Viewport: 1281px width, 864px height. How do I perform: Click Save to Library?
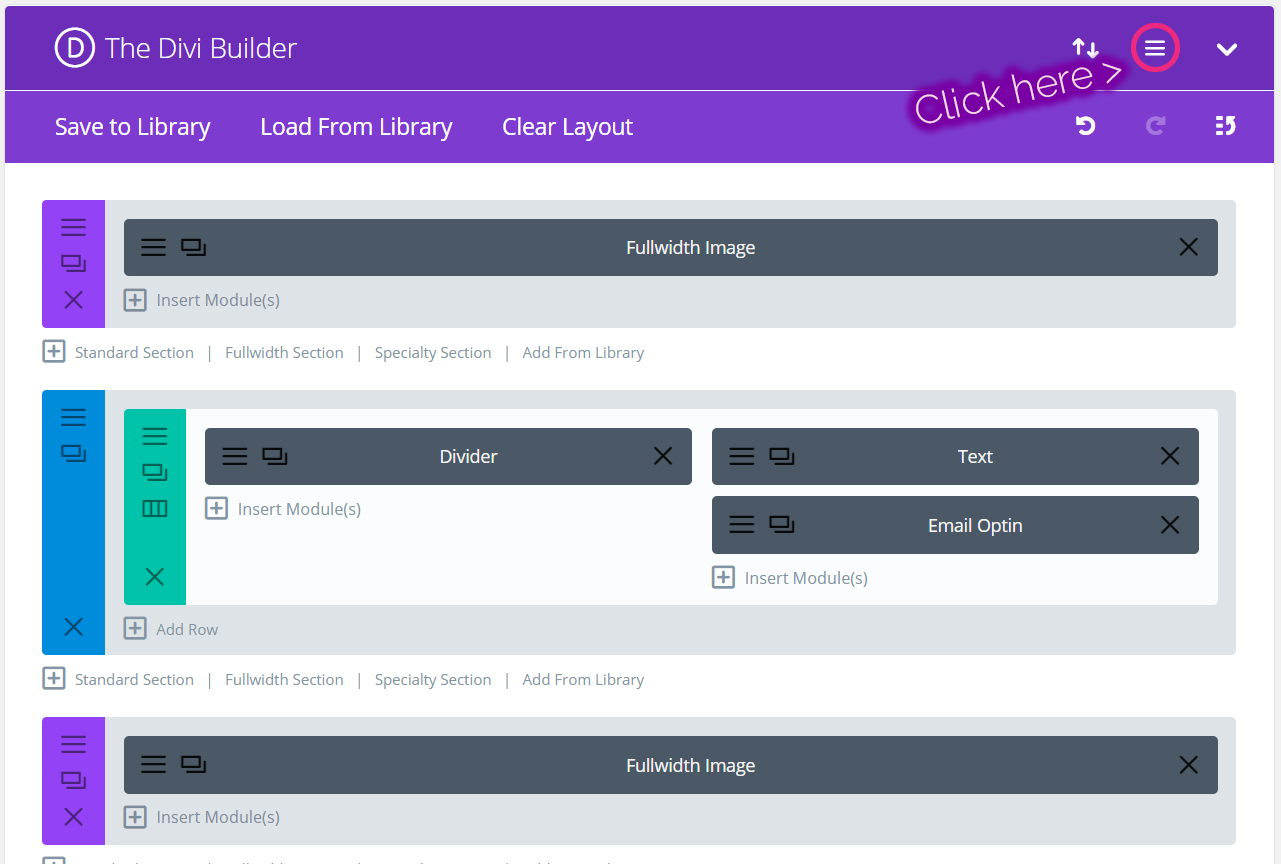(132, 127)
